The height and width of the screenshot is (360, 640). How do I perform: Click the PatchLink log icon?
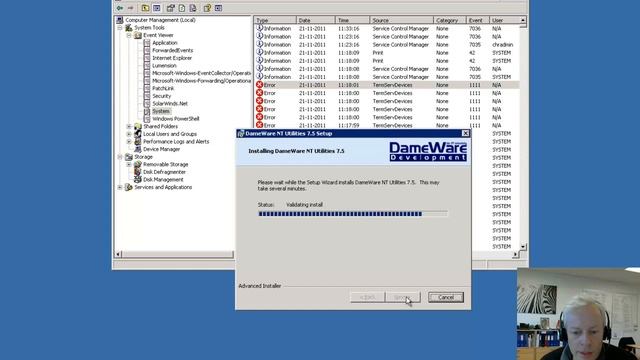[147, 89]
